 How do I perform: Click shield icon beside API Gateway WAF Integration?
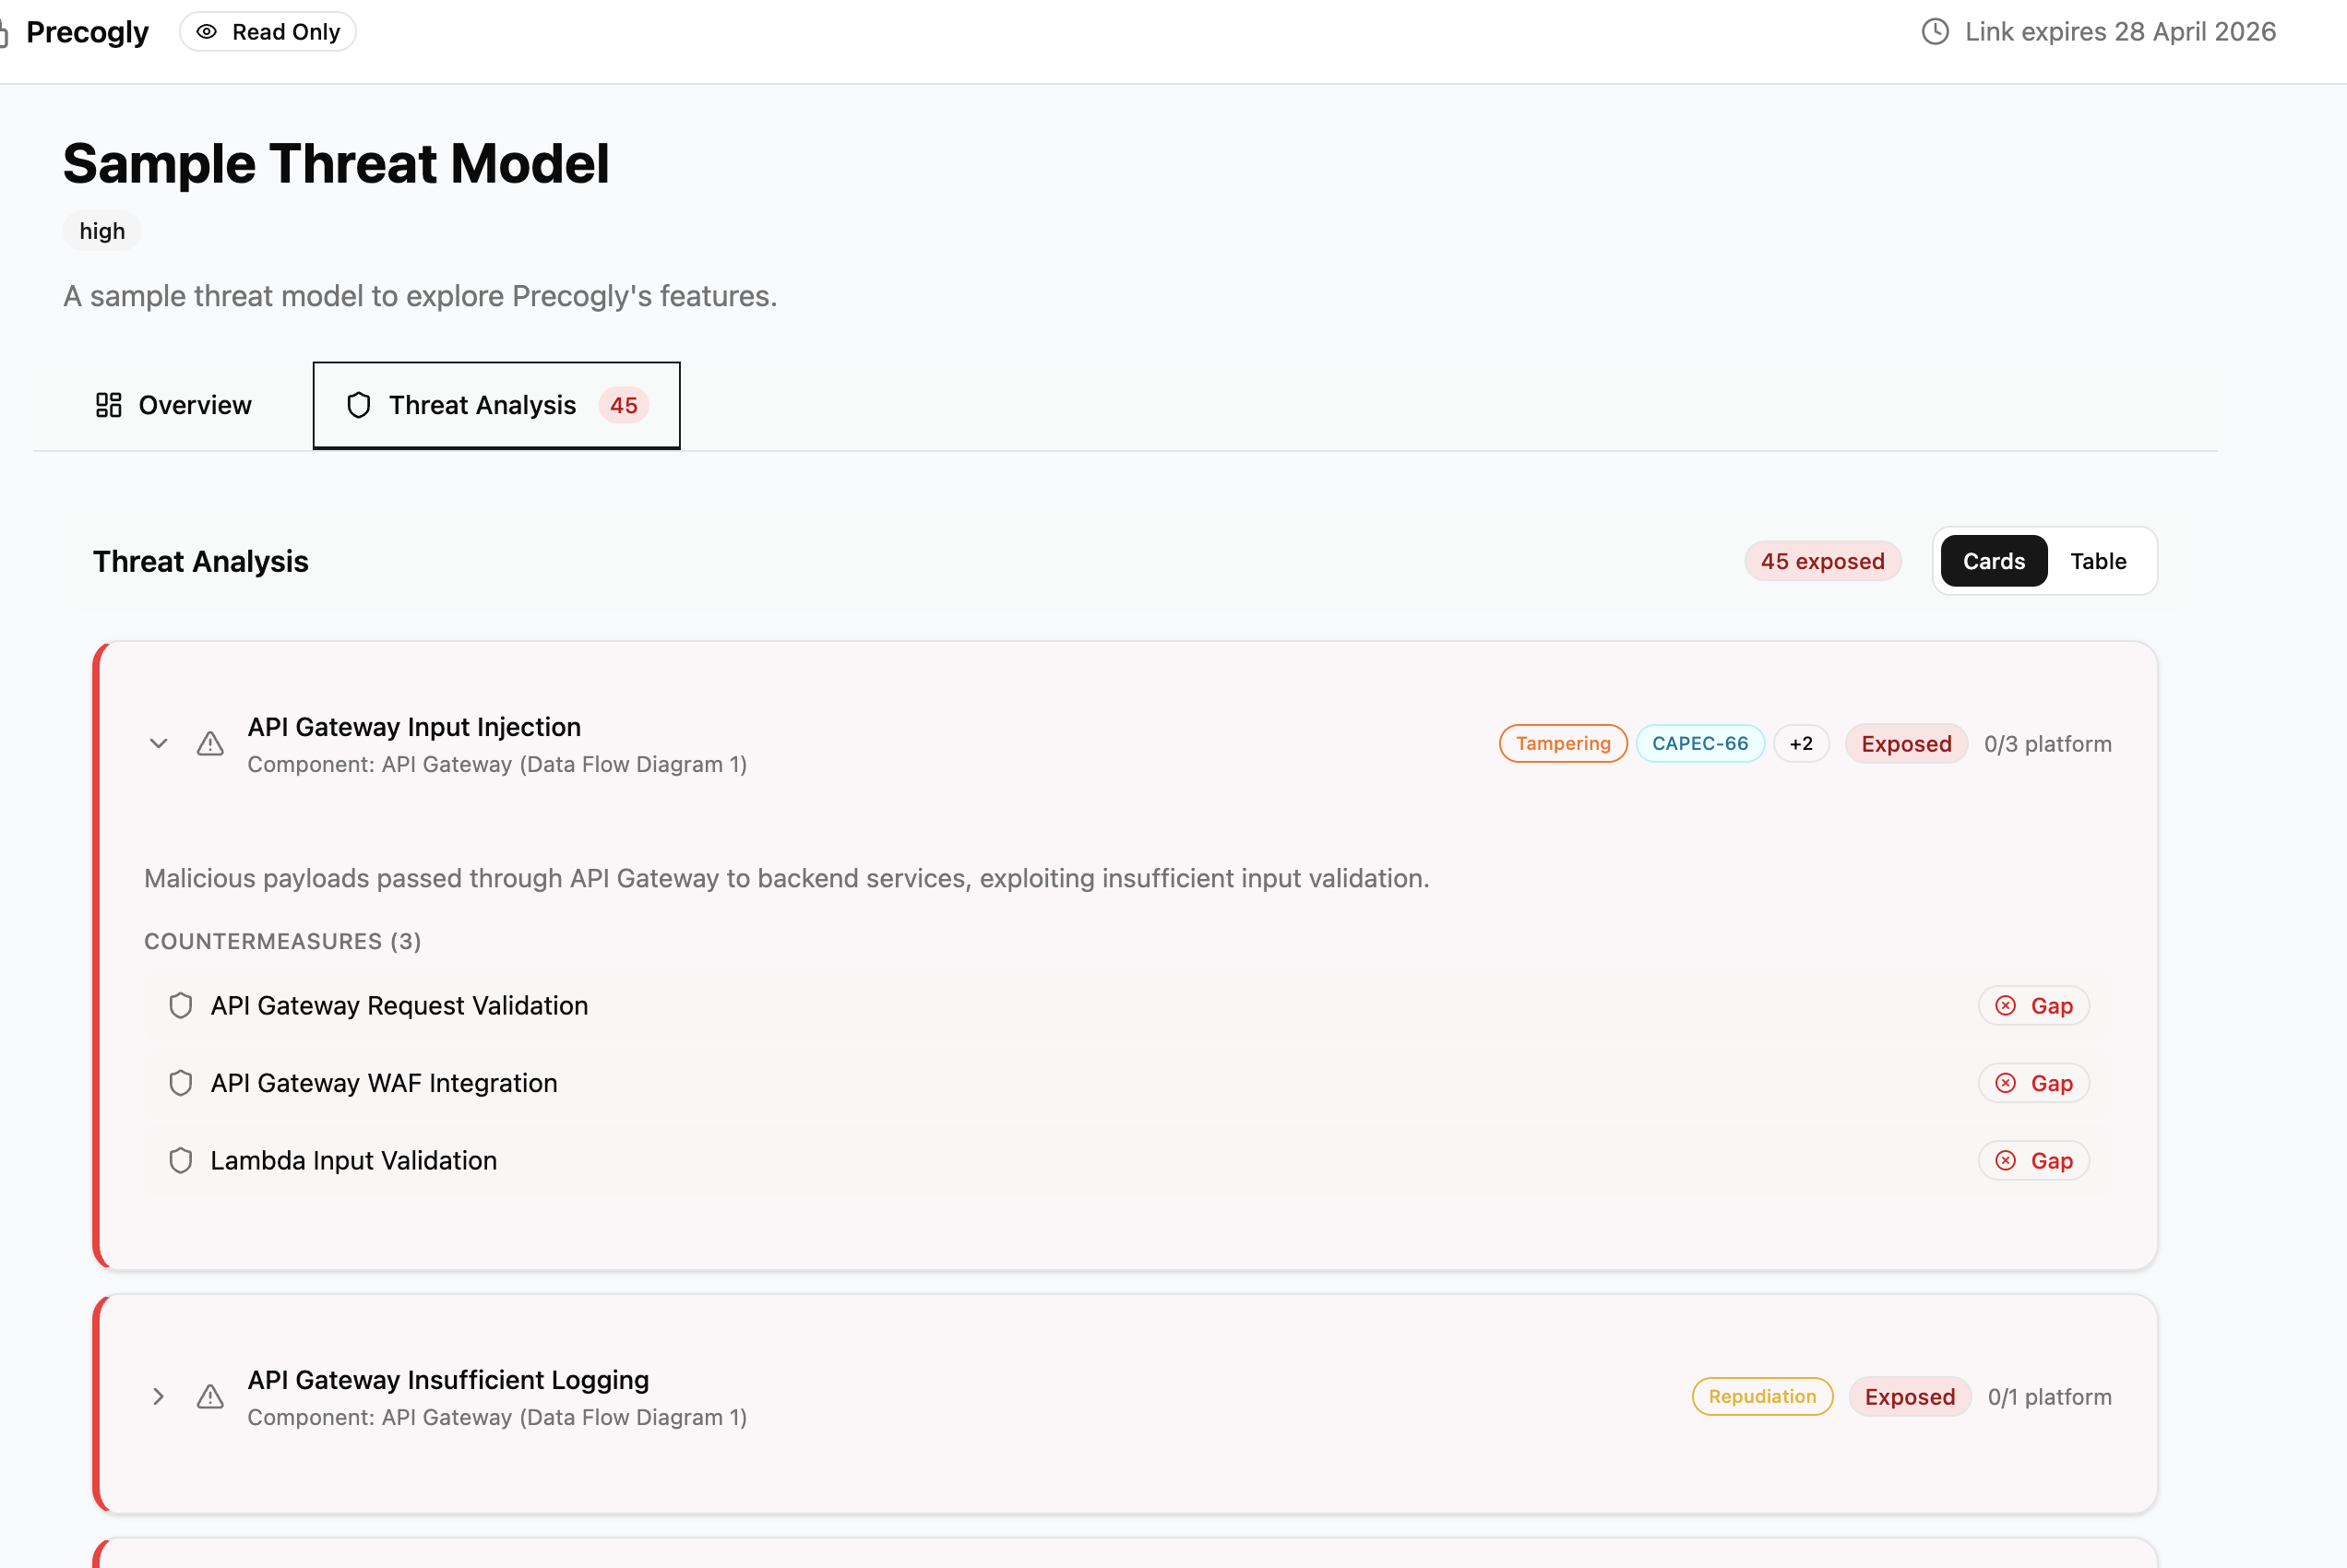[x=180, y=1083]
